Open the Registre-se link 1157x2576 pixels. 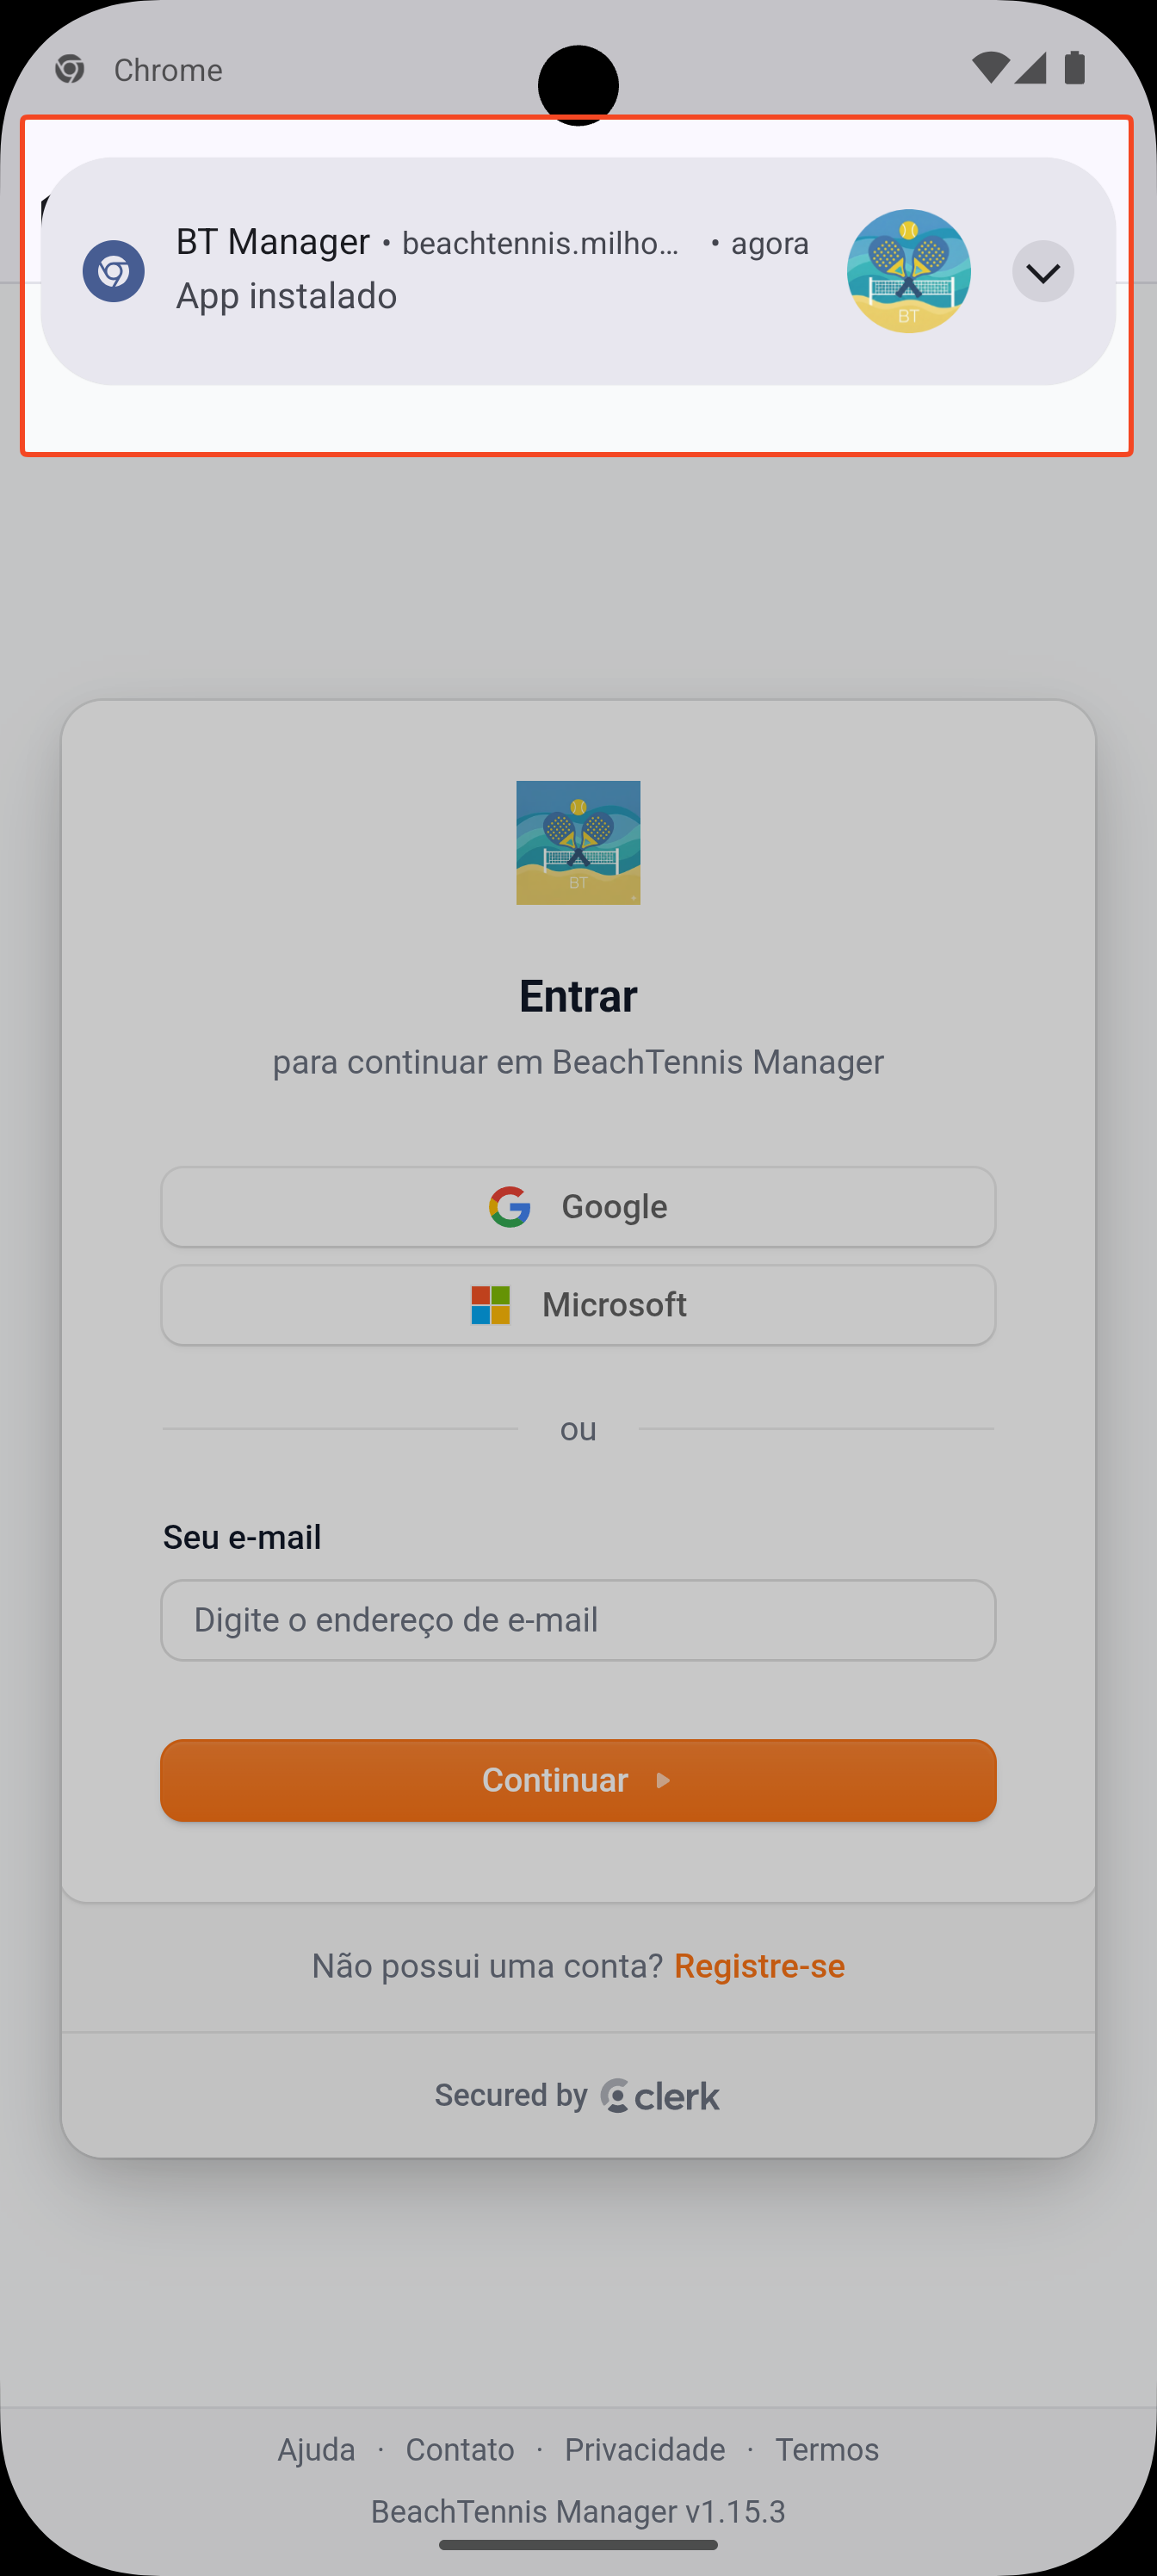759,1965
